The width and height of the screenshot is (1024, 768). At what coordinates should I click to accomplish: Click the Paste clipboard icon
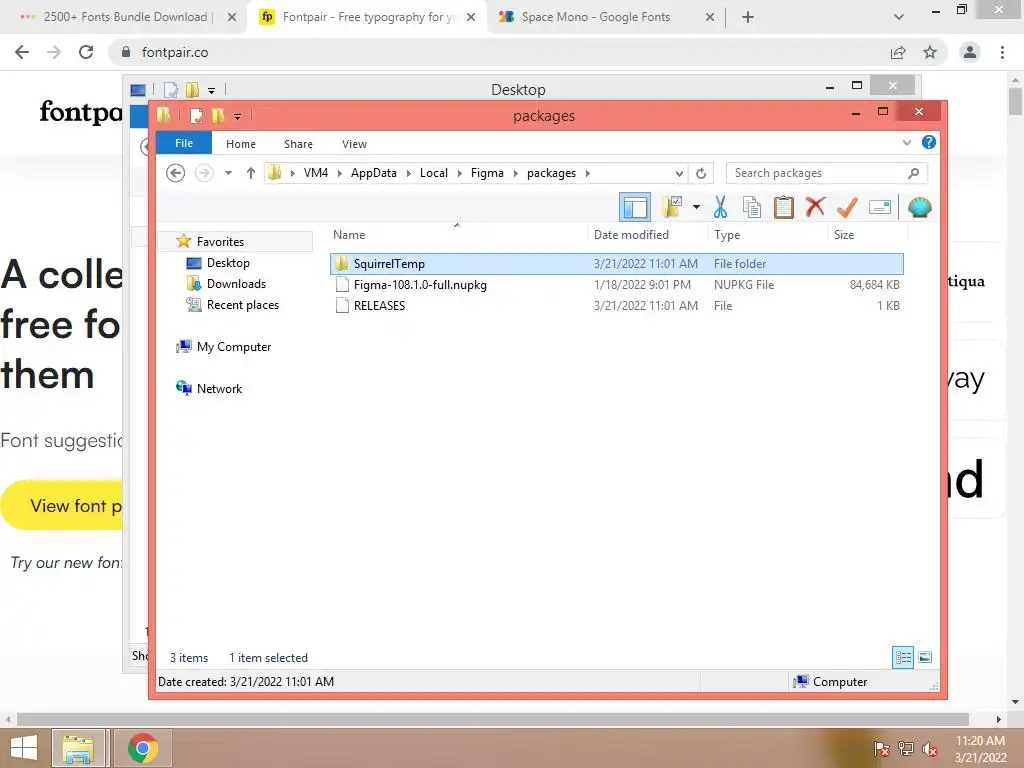tap(783, 207)
